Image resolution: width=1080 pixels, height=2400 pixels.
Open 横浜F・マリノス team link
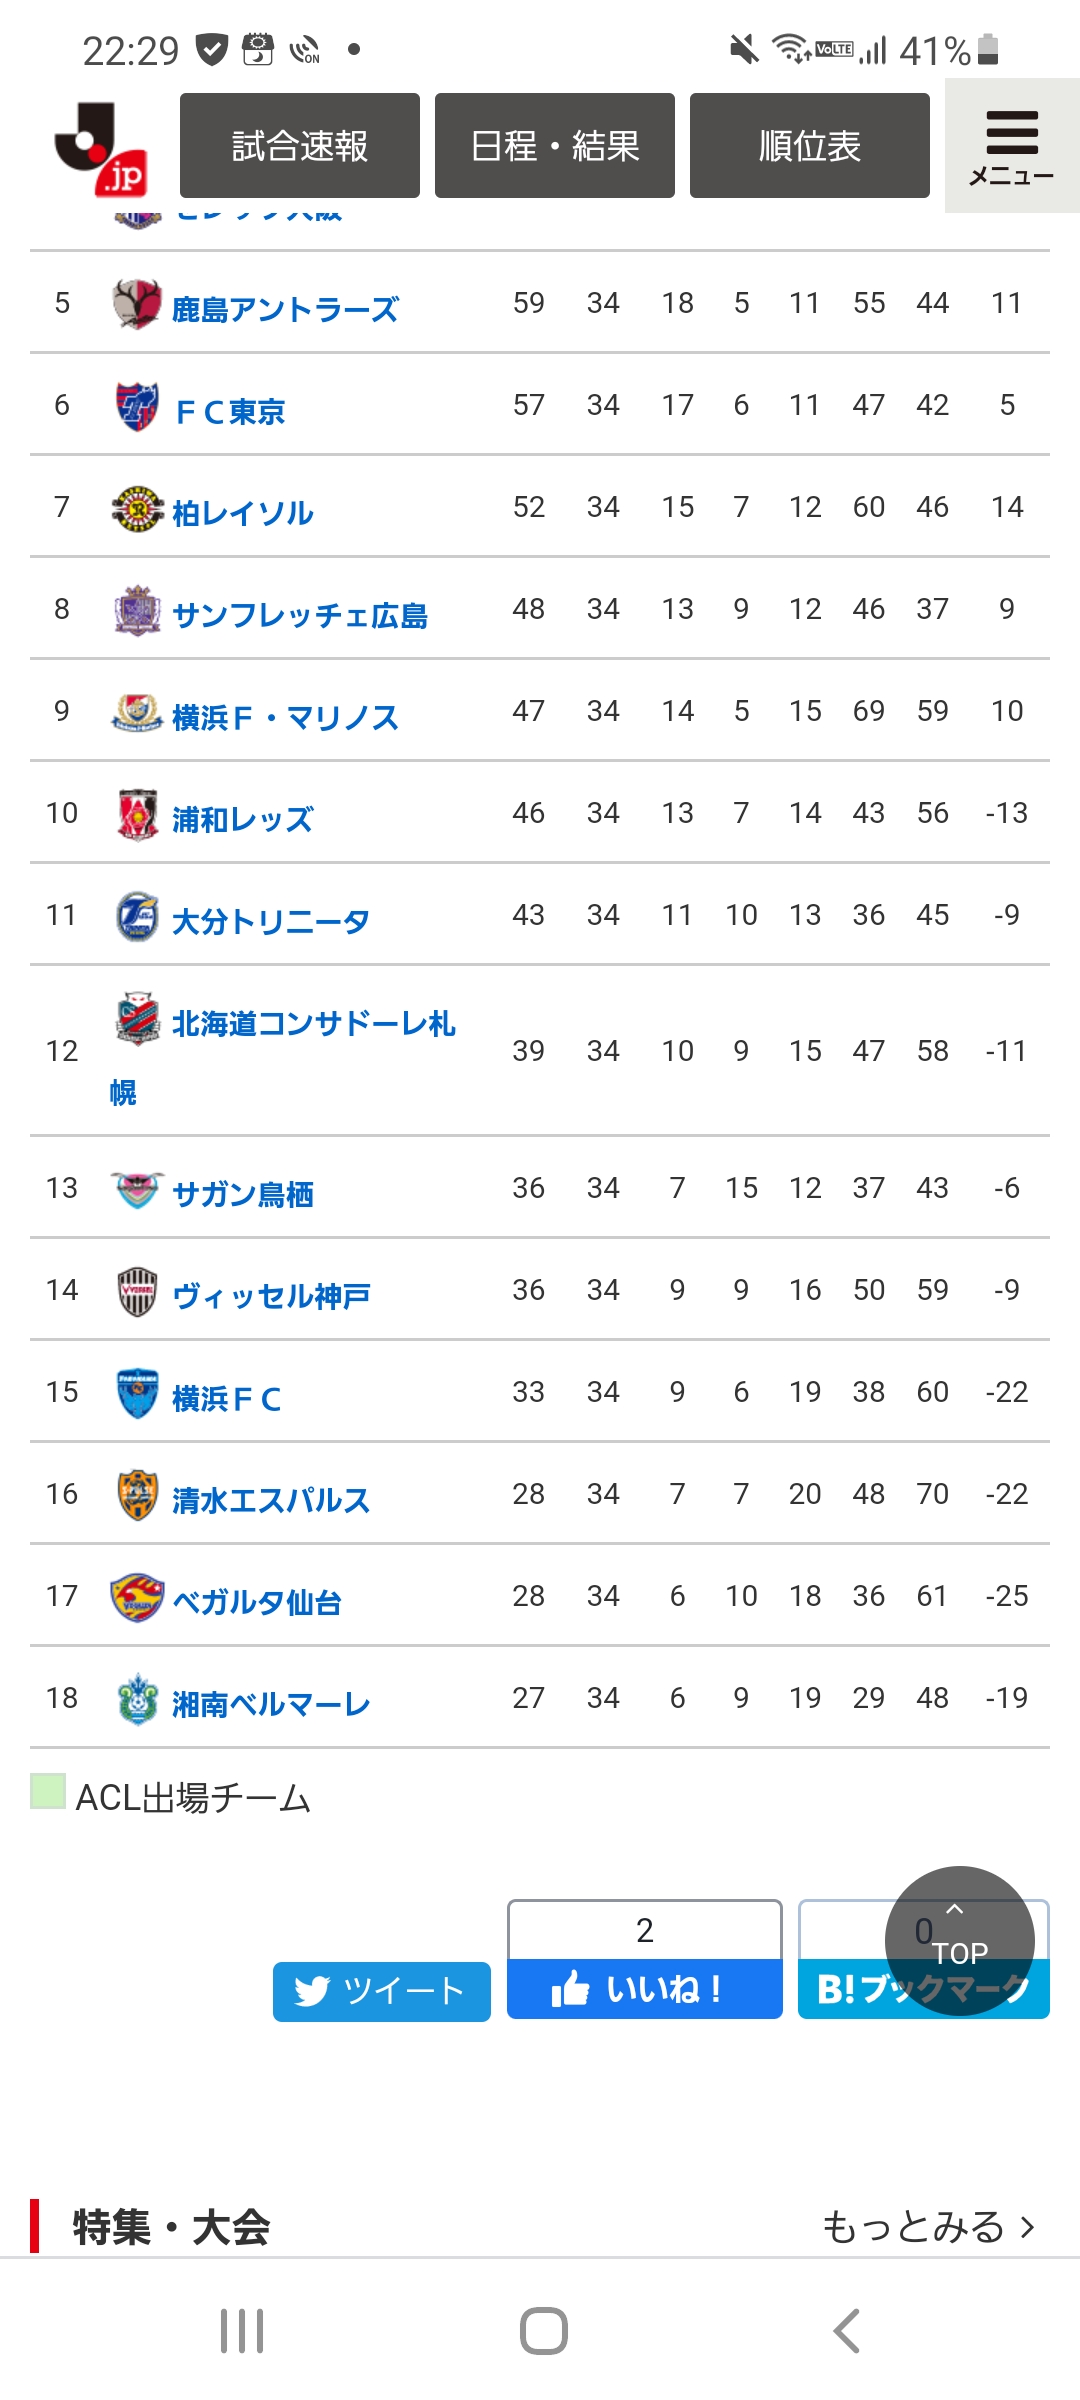(x=285, y=717)
